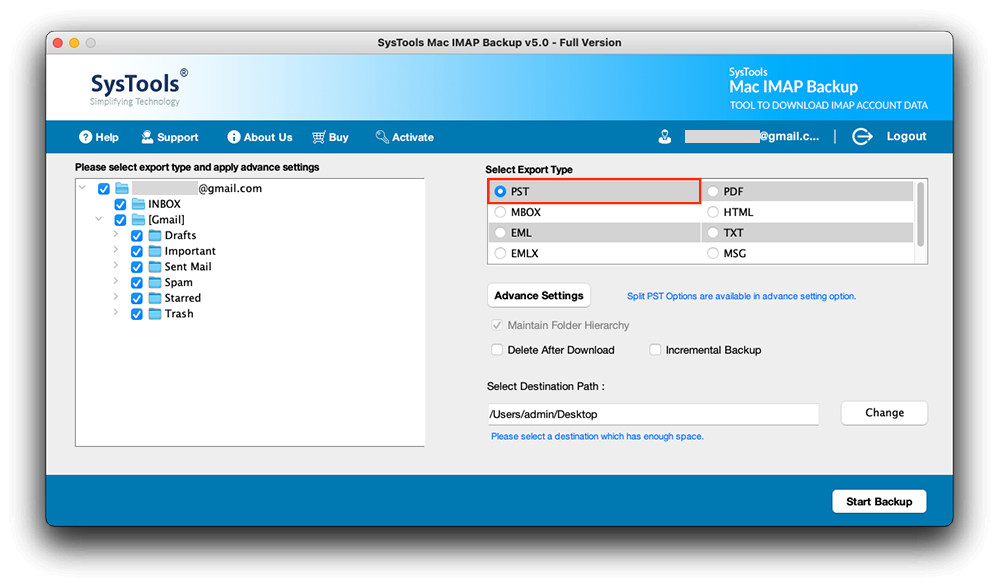Uncheck the Sent Mail checkbox
The height and width of the screenshot is (587, 999).
pos(137,267)
